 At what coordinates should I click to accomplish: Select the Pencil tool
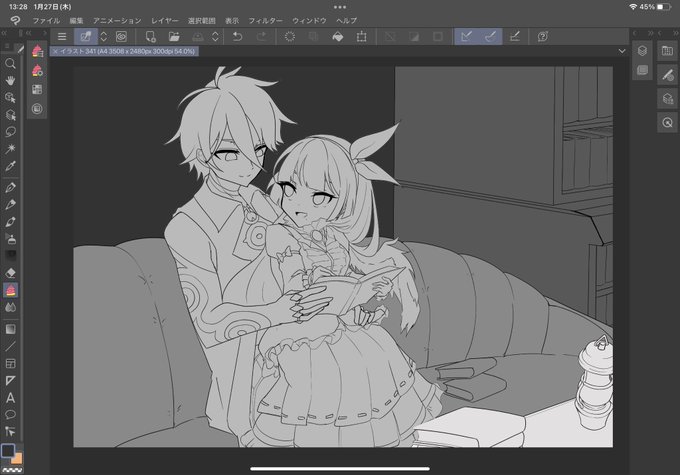pyautogui.click(x=10, y=204)
